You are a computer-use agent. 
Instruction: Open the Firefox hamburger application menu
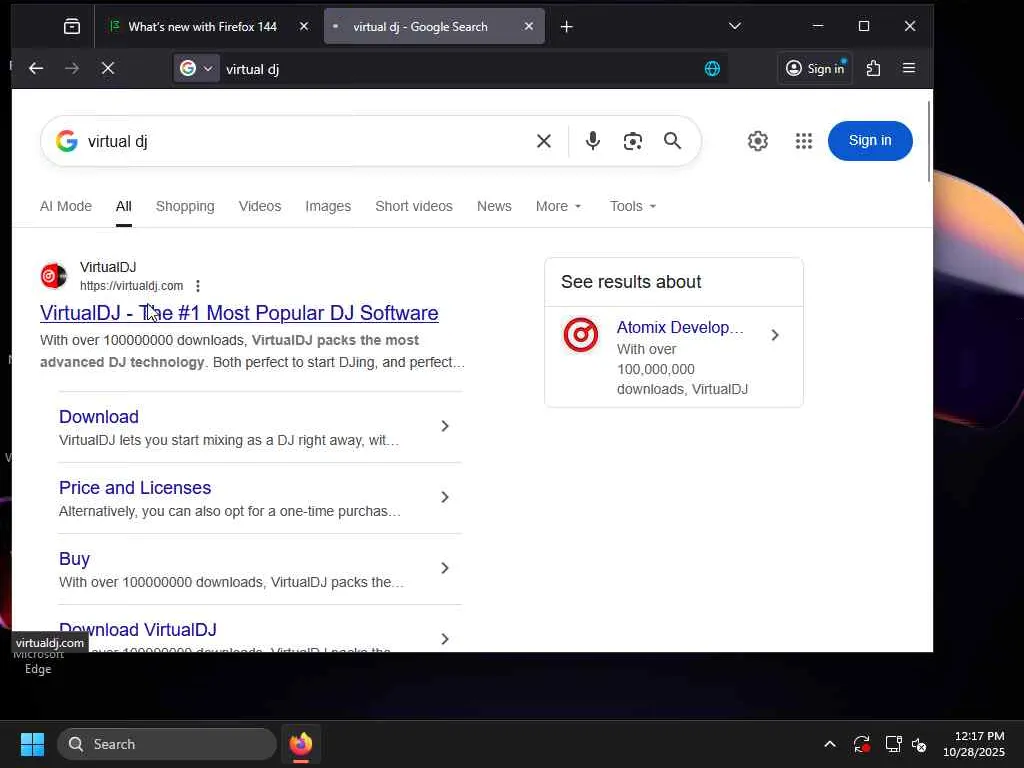[908, 68]
